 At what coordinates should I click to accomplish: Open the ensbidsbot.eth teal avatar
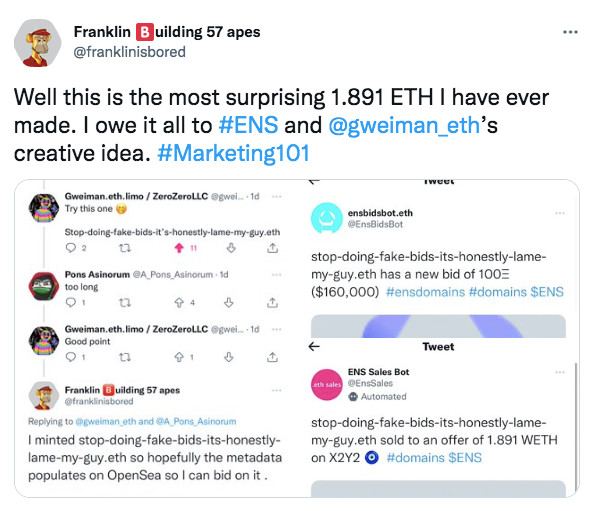click(x=327, y=218)
